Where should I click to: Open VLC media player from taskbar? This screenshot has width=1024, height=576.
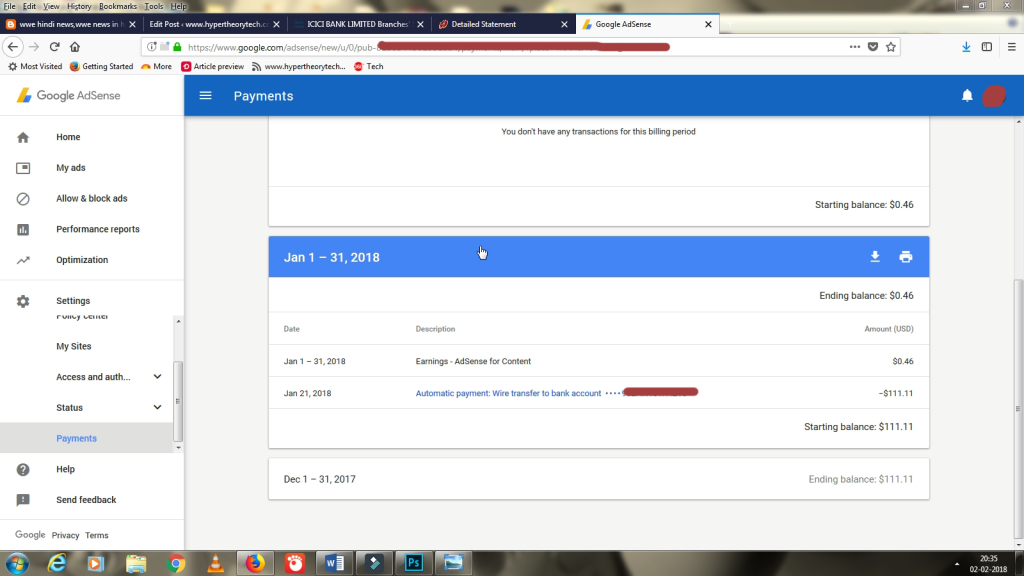tap(216, 563)
